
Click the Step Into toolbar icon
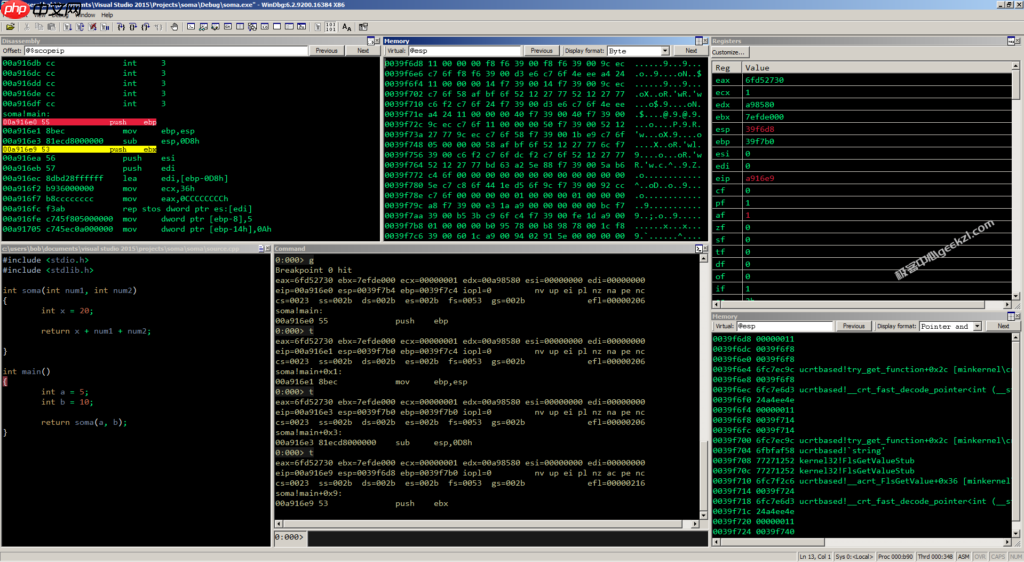tap(119, 27)
